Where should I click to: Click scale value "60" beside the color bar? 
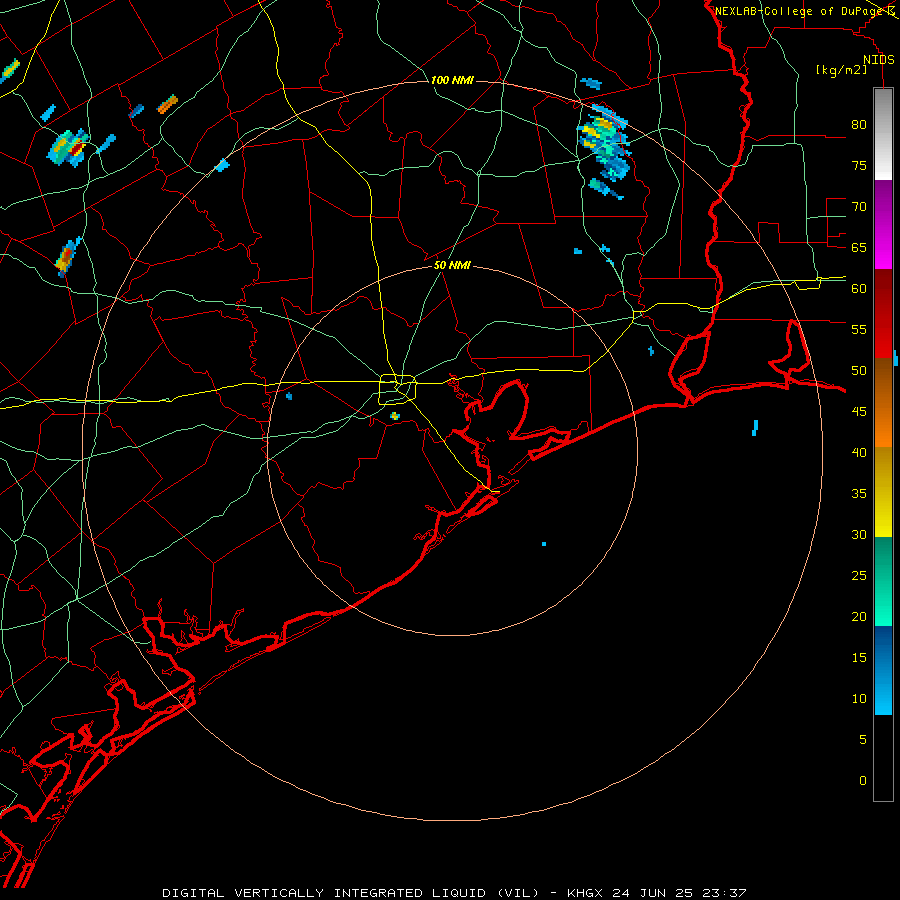coord(859,289)
